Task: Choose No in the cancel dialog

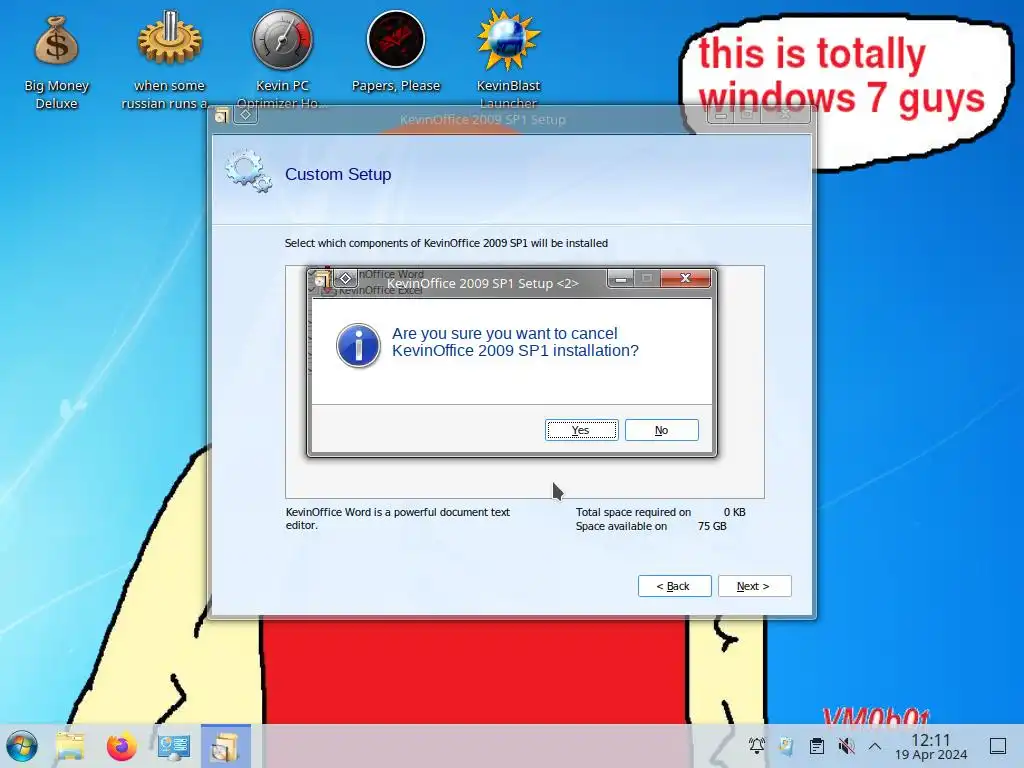Action: (662, 430)
